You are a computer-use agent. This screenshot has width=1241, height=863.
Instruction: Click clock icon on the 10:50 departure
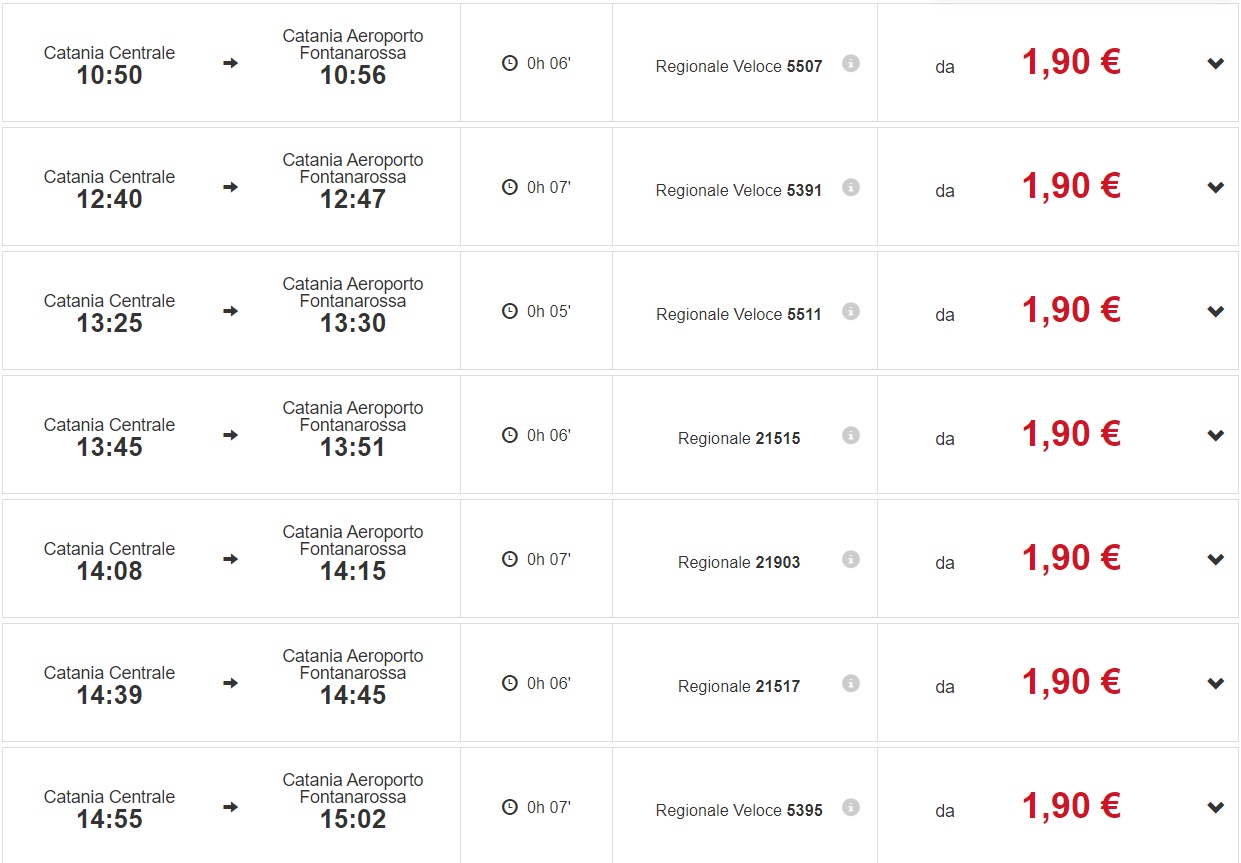510,63
